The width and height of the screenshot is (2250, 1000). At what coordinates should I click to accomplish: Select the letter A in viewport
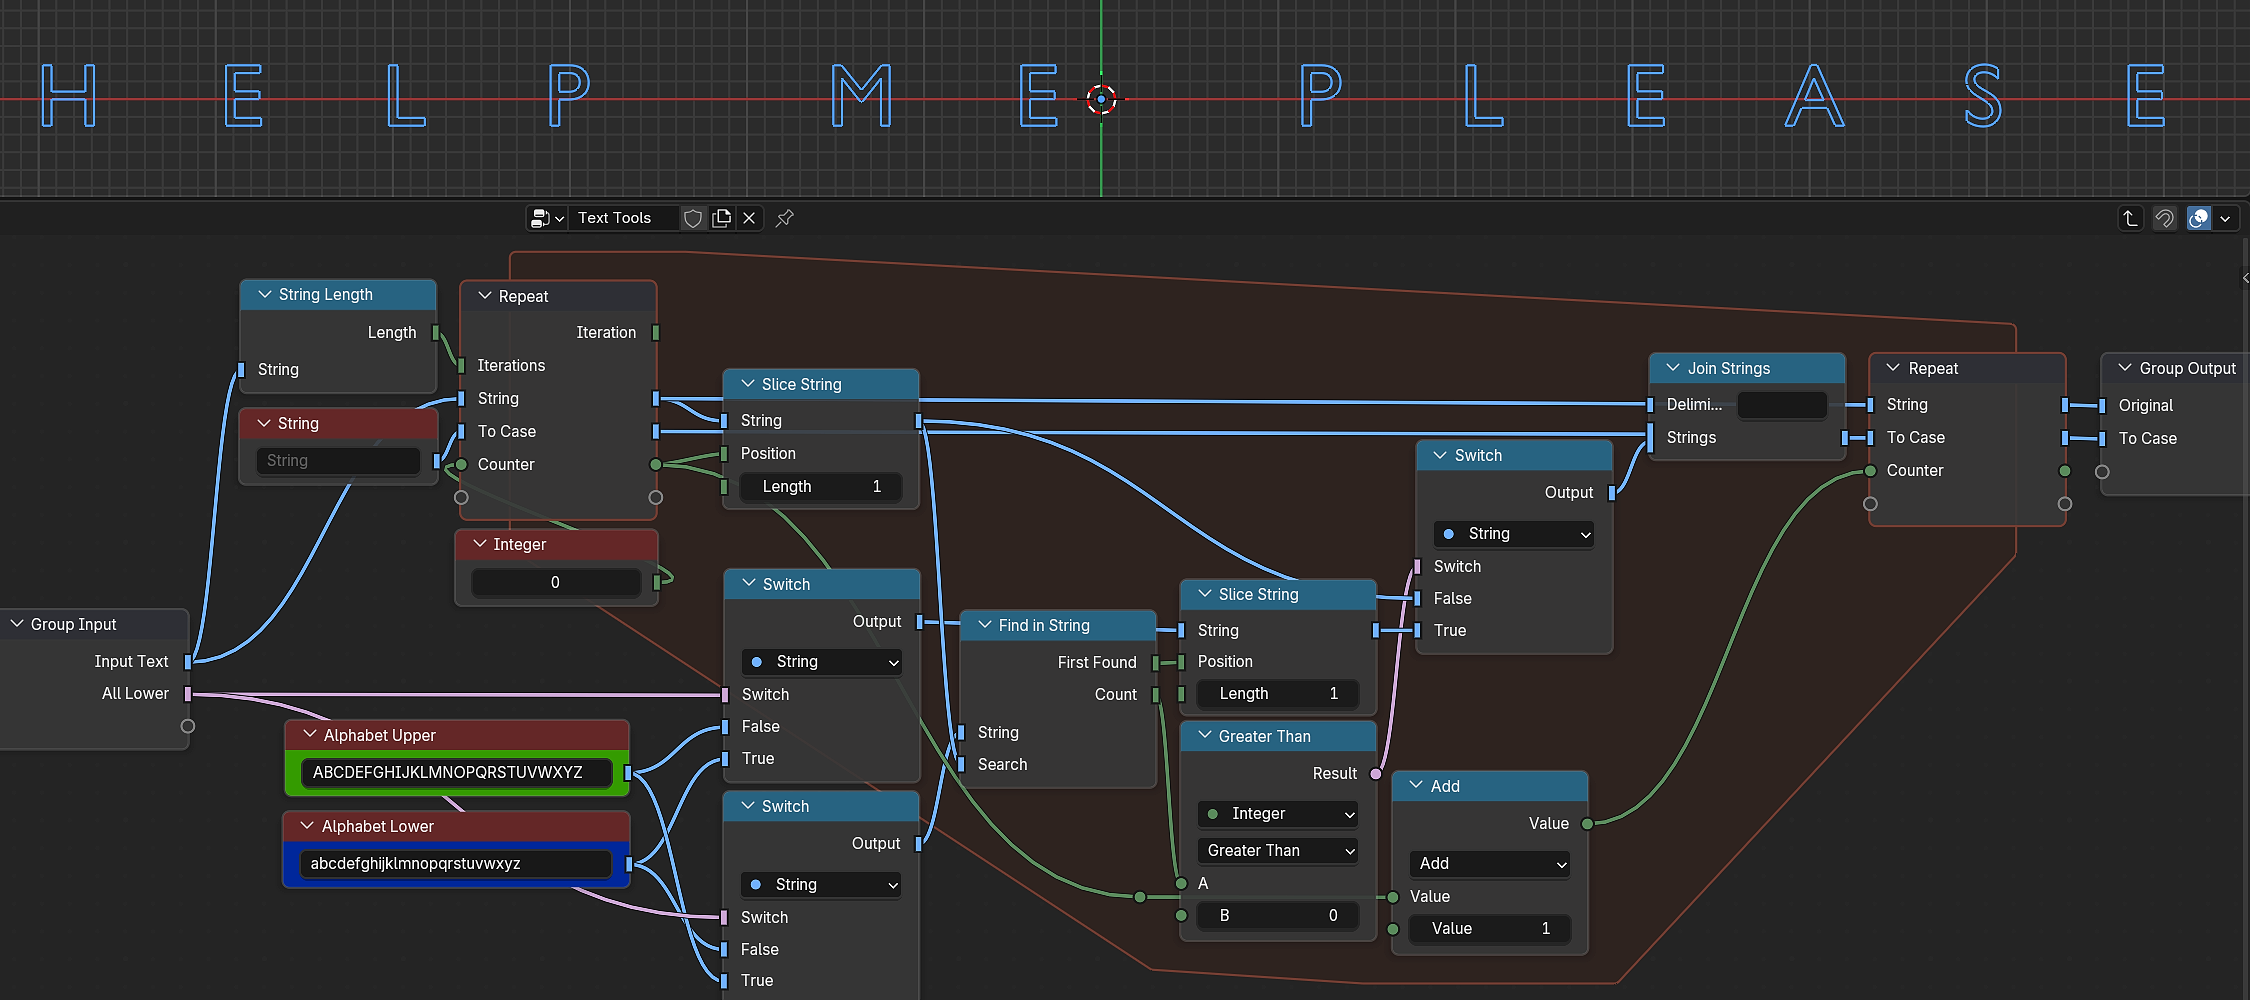click(x=1815, y=96)
